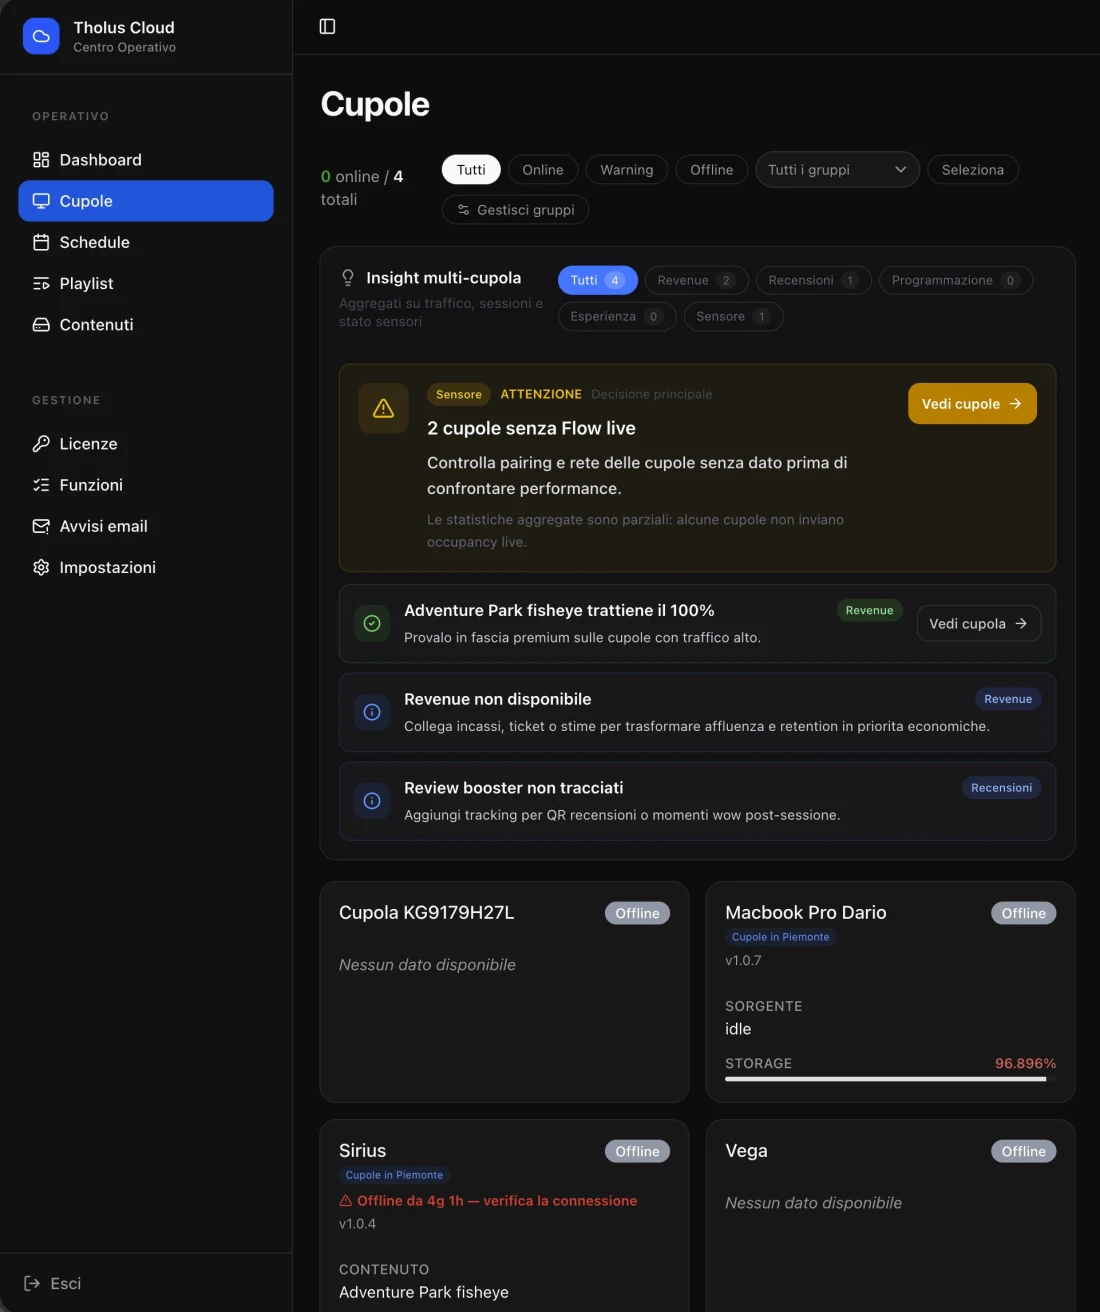Click the Tholus Cloud logo icon
1100x1312 pixels.
click(41, 36)
